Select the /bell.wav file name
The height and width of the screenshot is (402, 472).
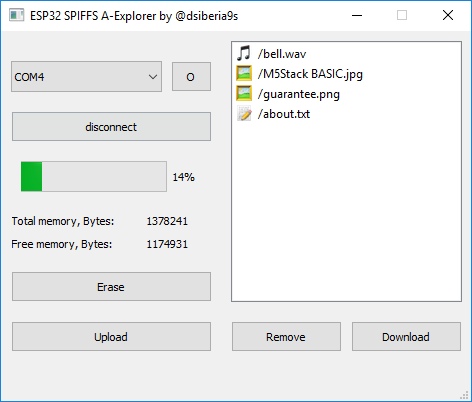point(282,54)
